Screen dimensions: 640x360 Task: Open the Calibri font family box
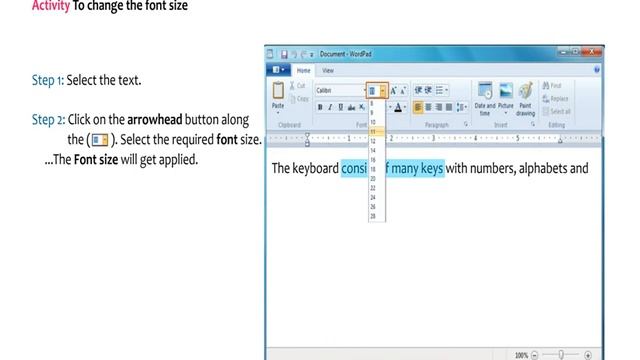pyautogui.click(x=340, y=90)
